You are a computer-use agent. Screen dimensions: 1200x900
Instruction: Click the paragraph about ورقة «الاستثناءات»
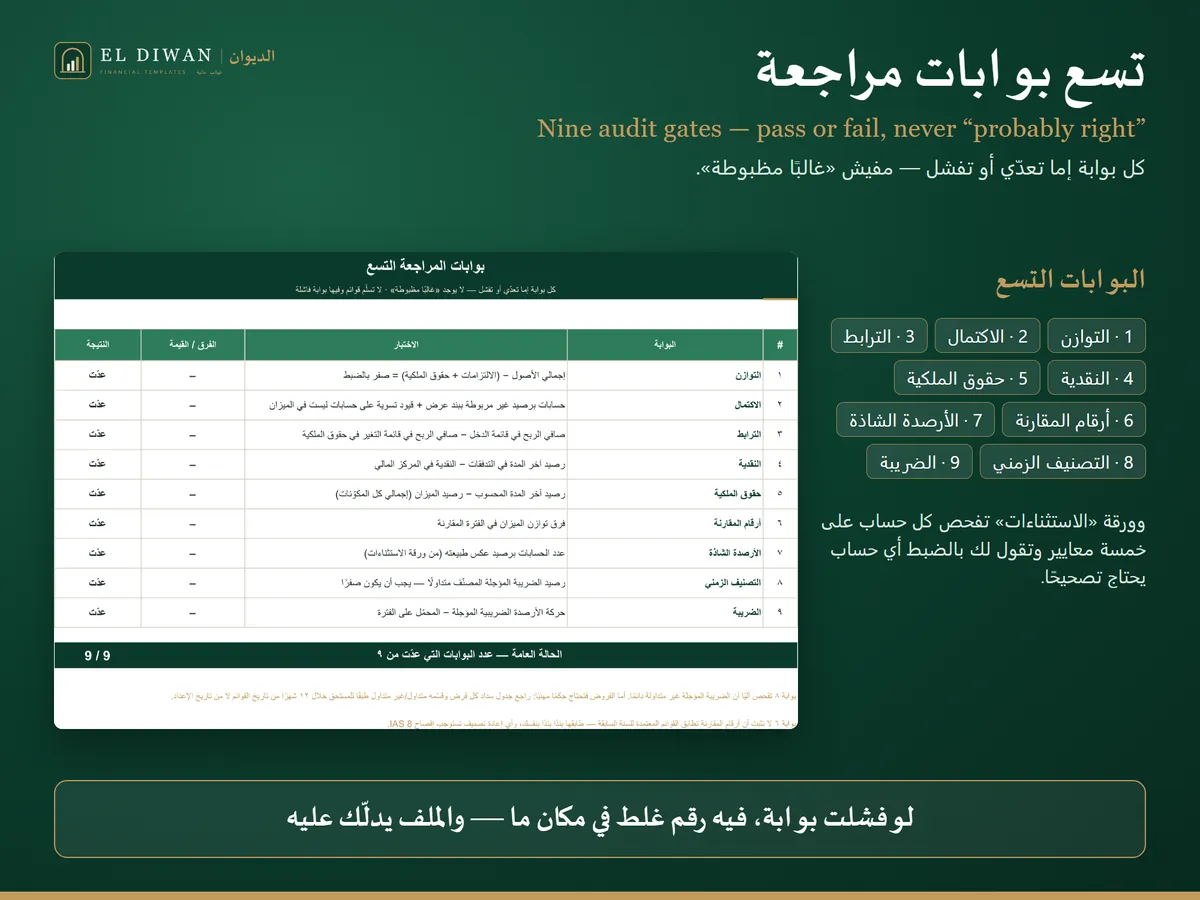(984, 550)
